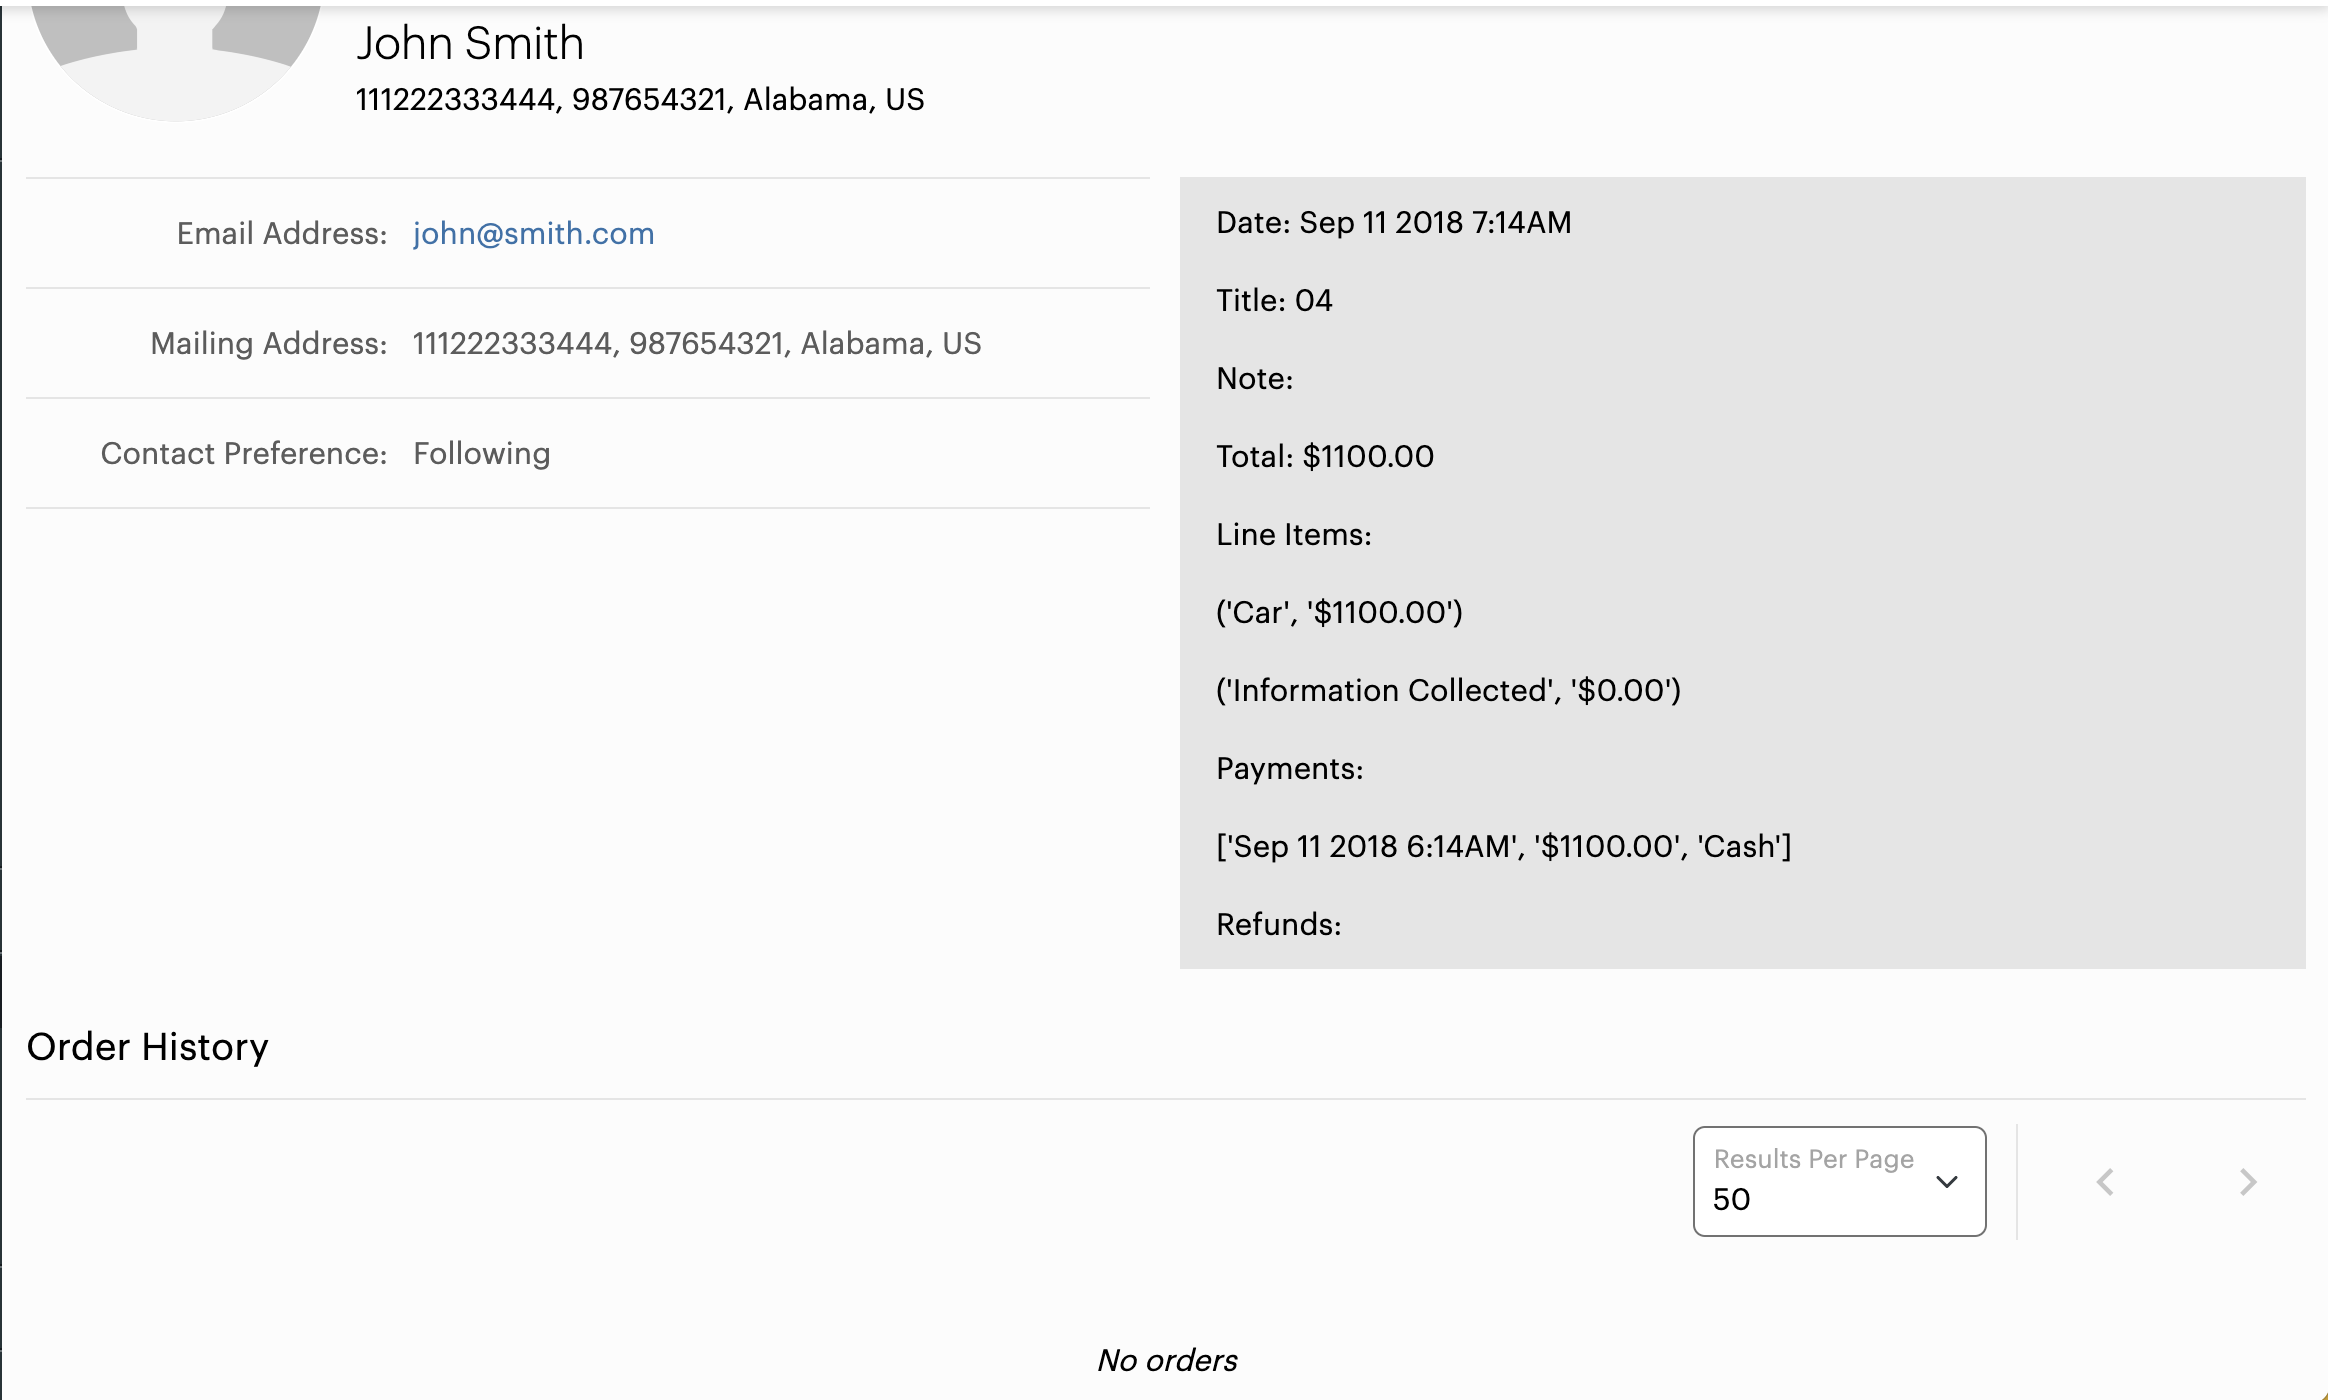
Task: Click the 'Information Collected' line item
Action: click(x=1448, y=690)
